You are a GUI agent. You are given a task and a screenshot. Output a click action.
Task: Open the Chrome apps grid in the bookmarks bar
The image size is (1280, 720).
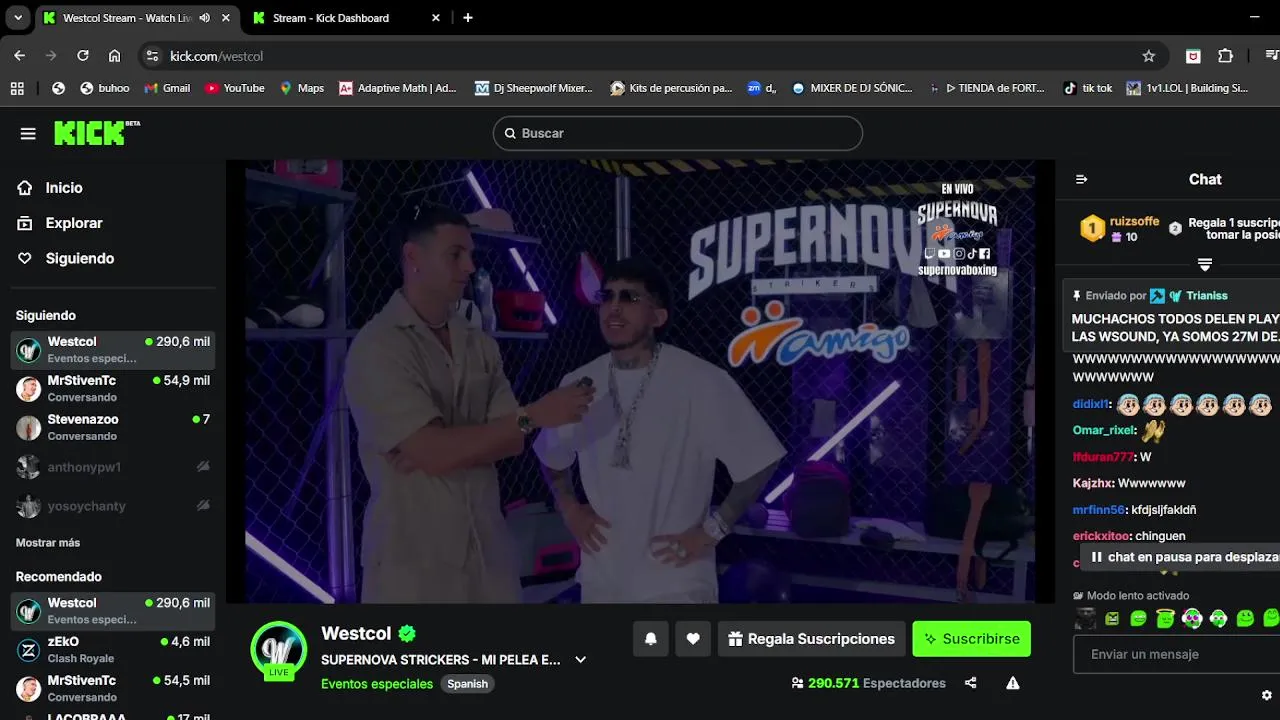pos(17,88)
